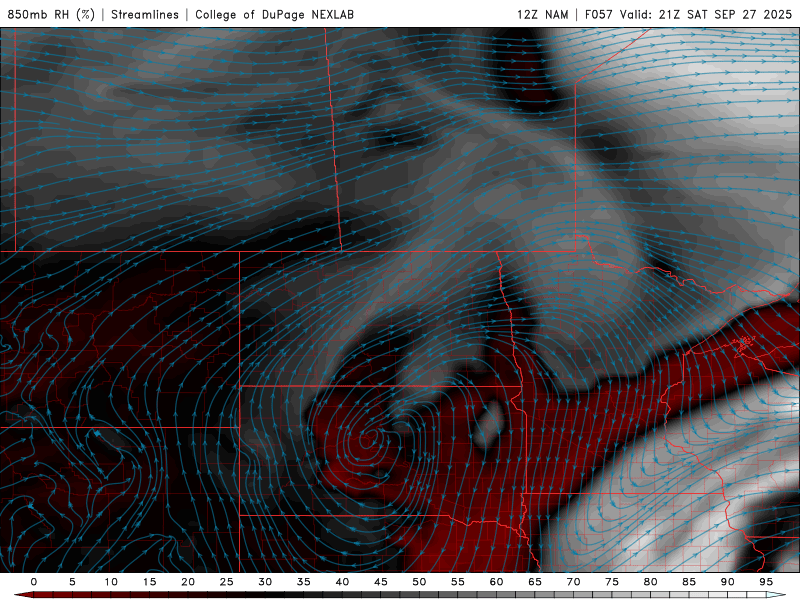This screenshot has width=800, height=600.
Task: Click the 'F057' forecast hour label
Action: pyautogui.click(x=598, y=14)
